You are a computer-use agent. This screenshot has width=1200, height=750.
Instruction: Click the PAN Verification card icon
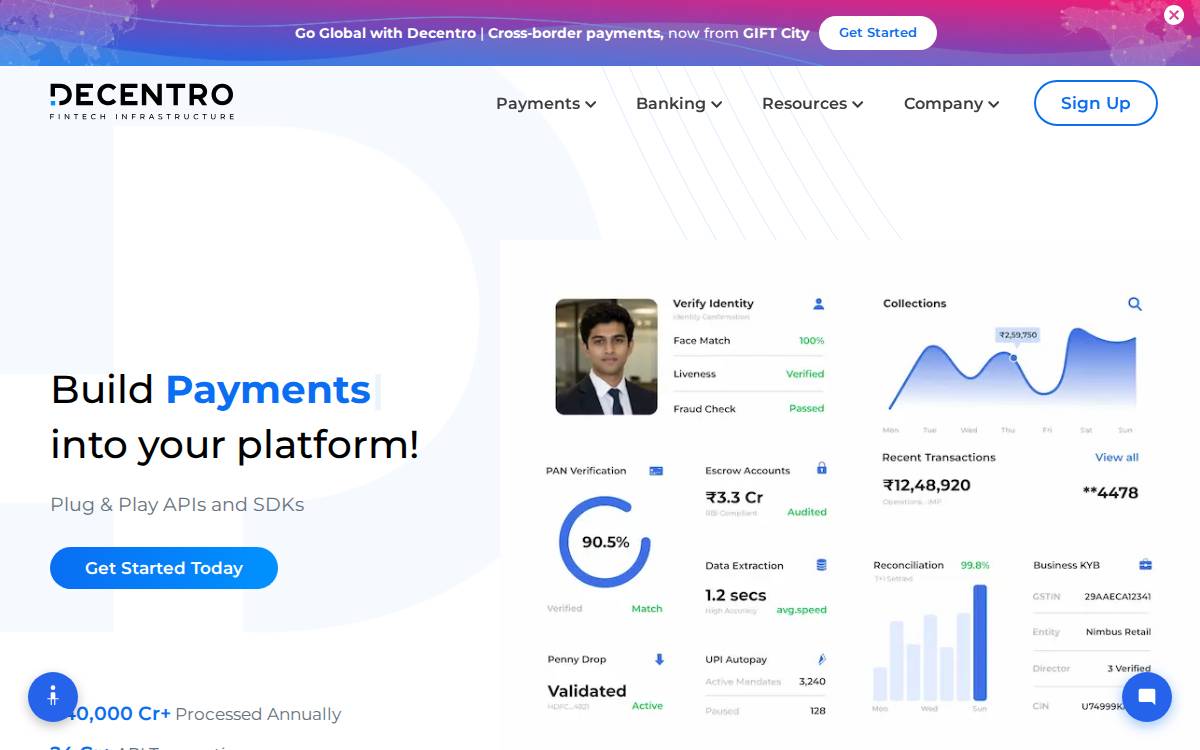coord(656,471)
